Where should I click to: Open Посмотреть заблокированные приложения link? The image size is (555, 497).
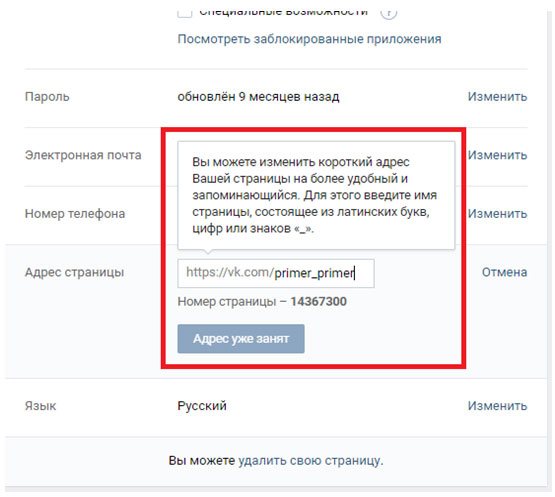[309, 39]
